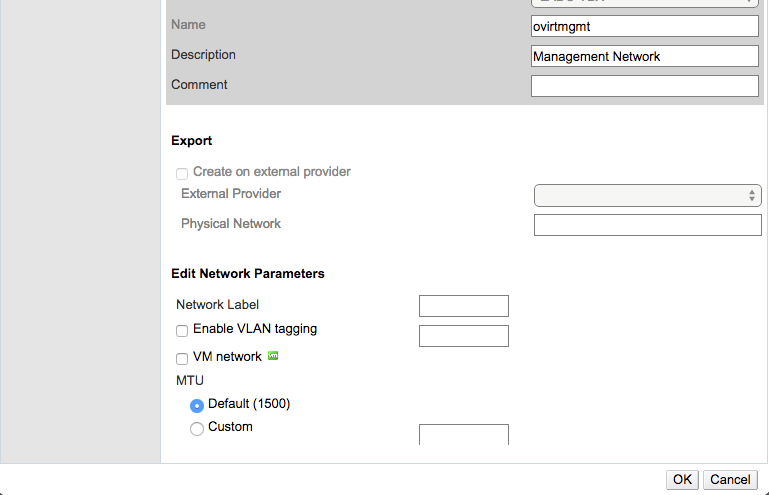Click the Export section heading
Screen dimensions: 769x495
pyautogui.click(x=192, y=141)
